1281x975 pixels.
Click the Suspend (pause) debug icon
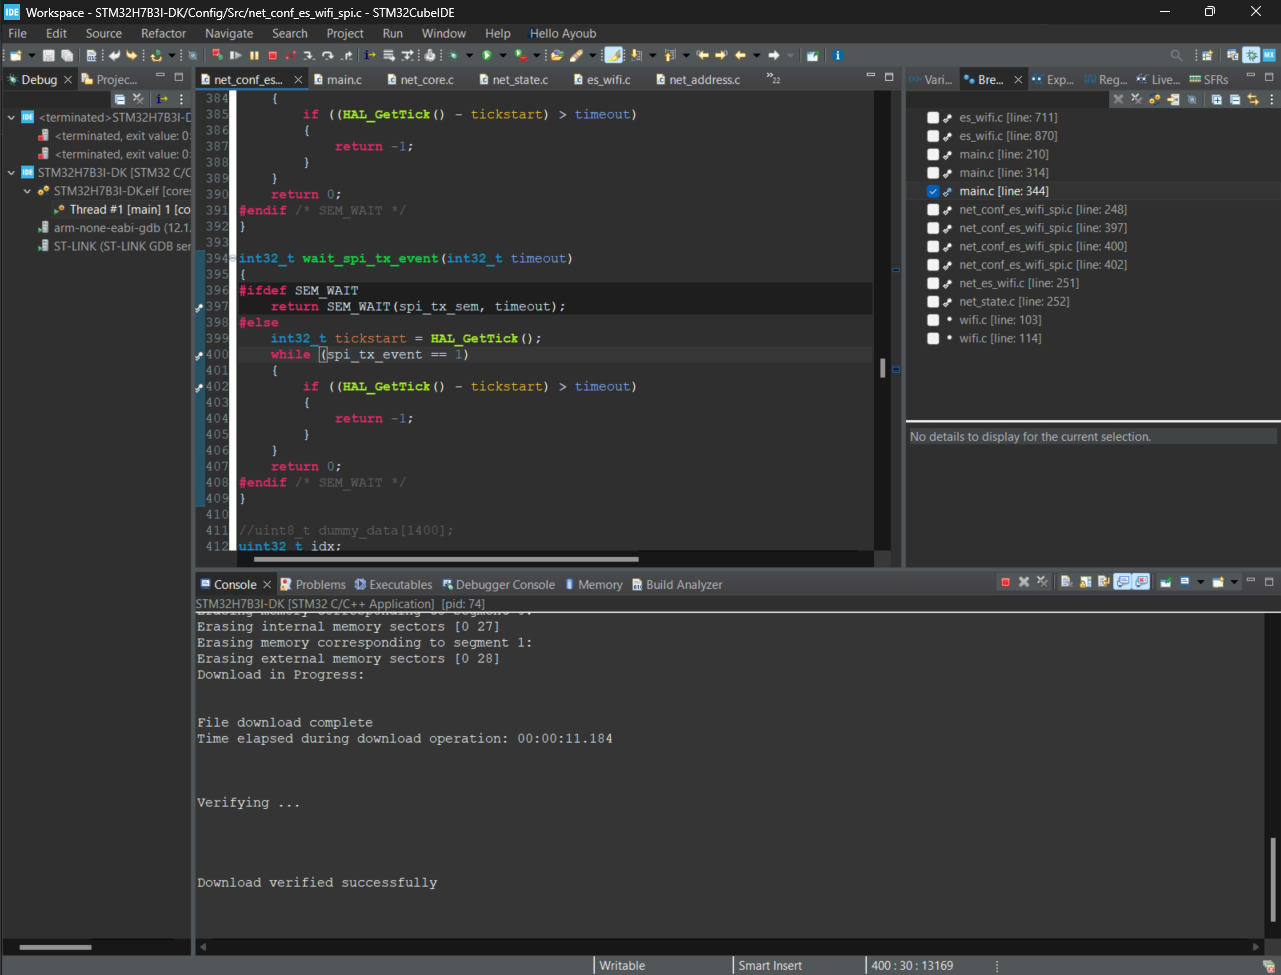coord(254,56)
